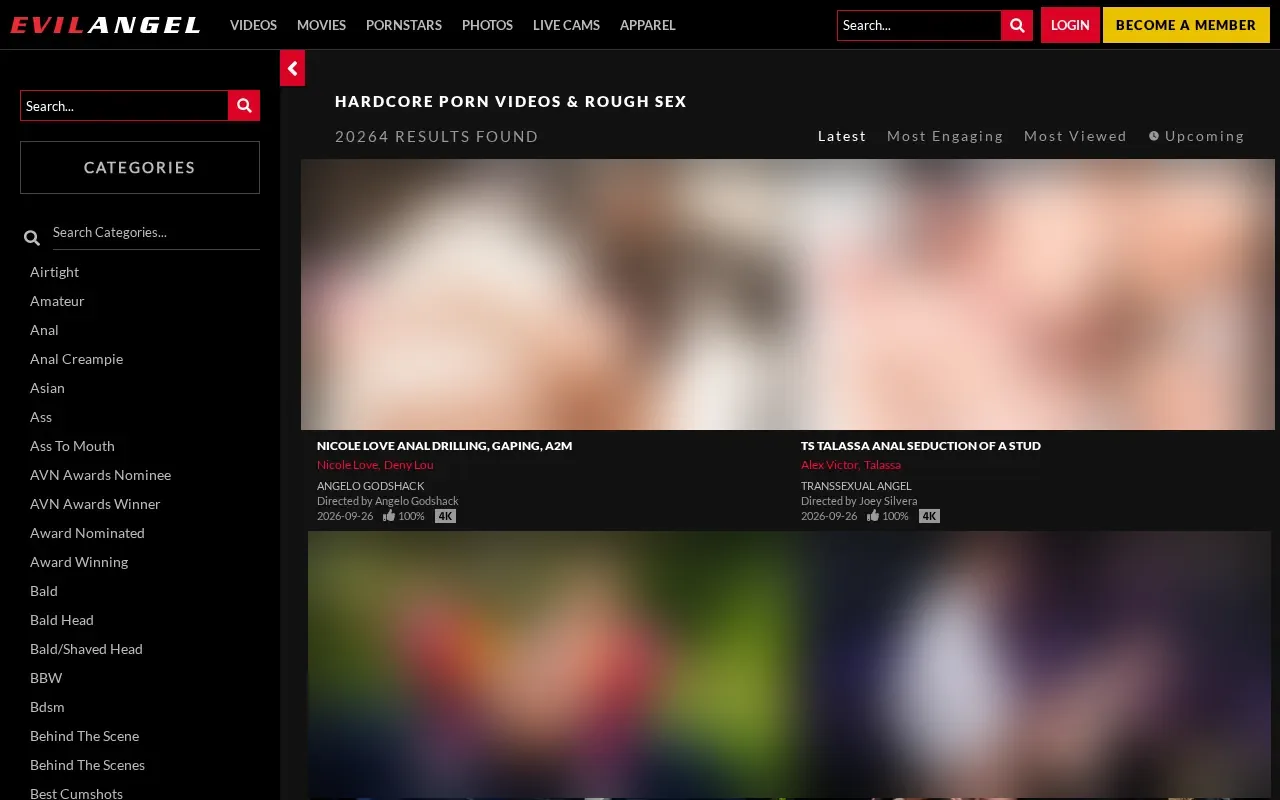The width and height of the screenshot is (1280, 800).
Task: Open the Videos menu item
Action: 253,25
